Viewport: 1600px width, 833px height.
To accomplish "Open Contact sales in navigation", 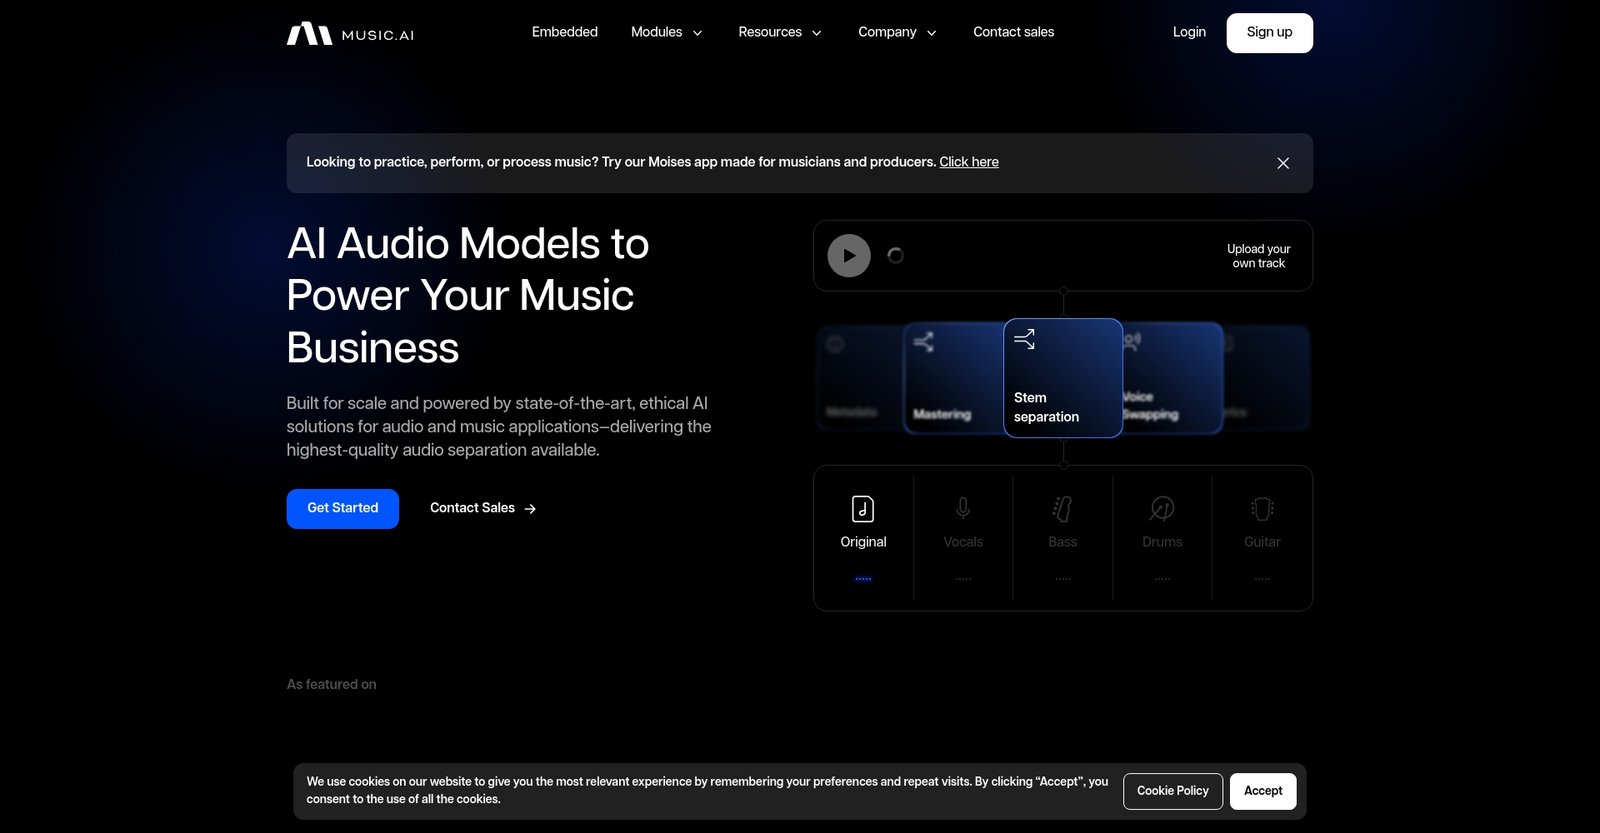I will pyautogui.click(x=1014, y=32).
